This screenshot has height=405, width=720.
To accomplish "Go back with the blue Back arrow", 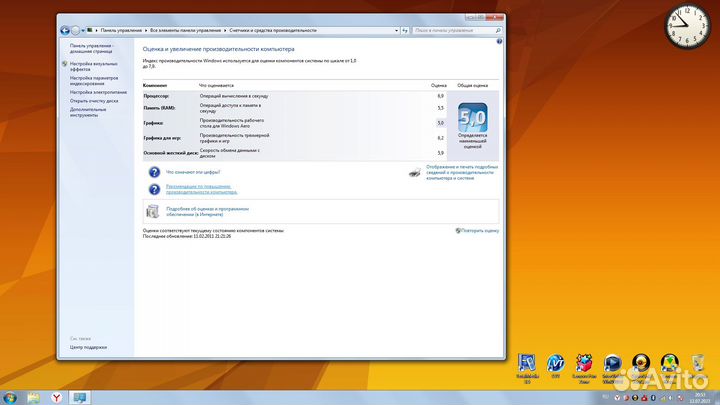I will pos(65,31).
